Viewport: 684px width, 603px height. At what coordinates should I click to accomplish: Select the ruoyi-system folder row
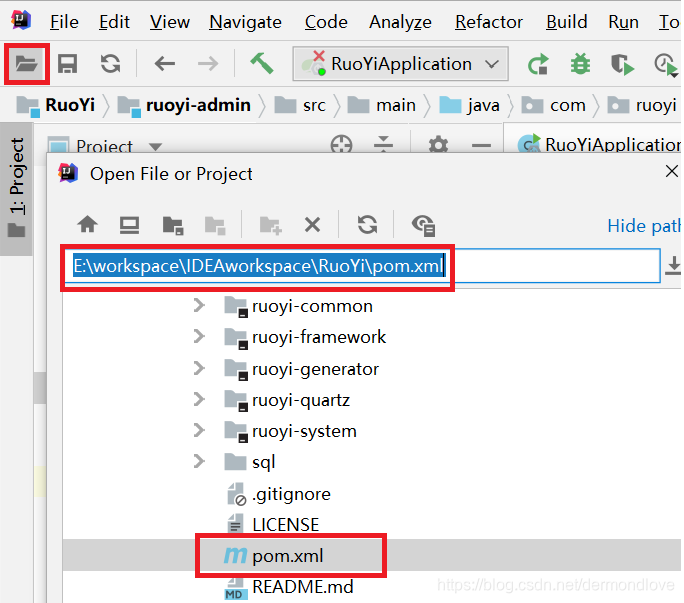[372, 431]
